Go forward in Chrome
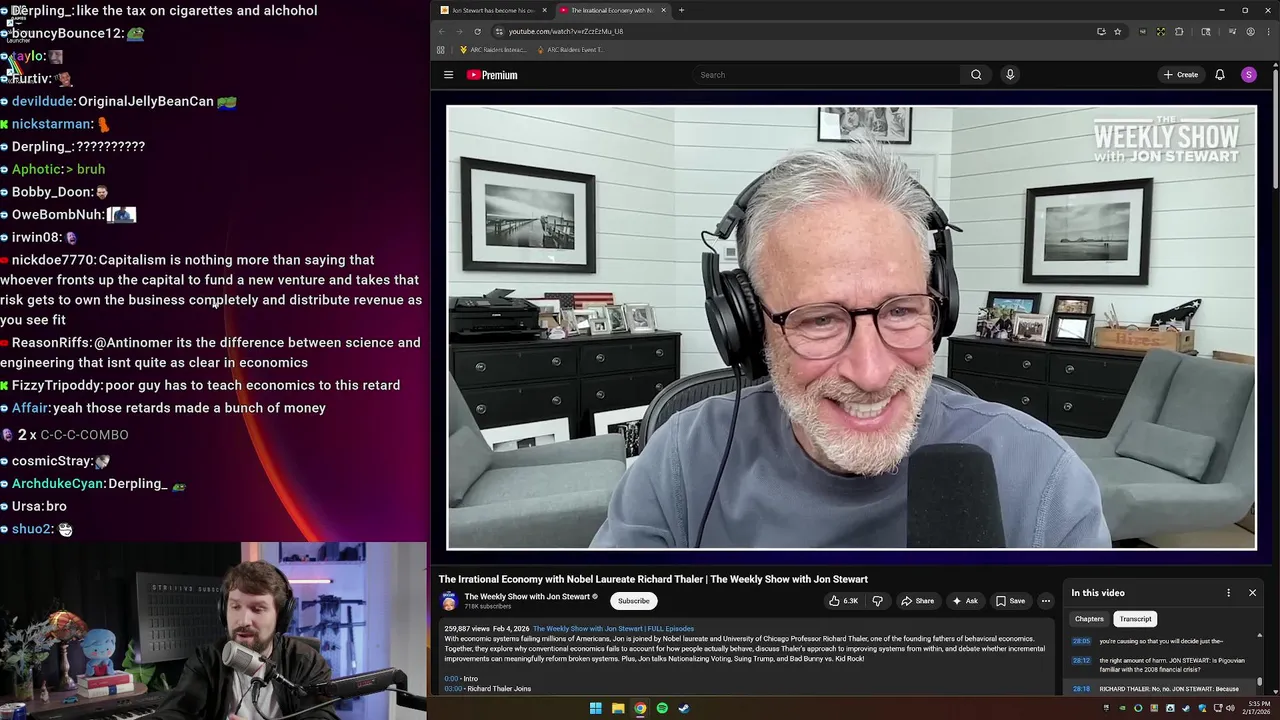The width and height of the screenshot is (1280, 720). pyautogui.click(x=459, y=31)
